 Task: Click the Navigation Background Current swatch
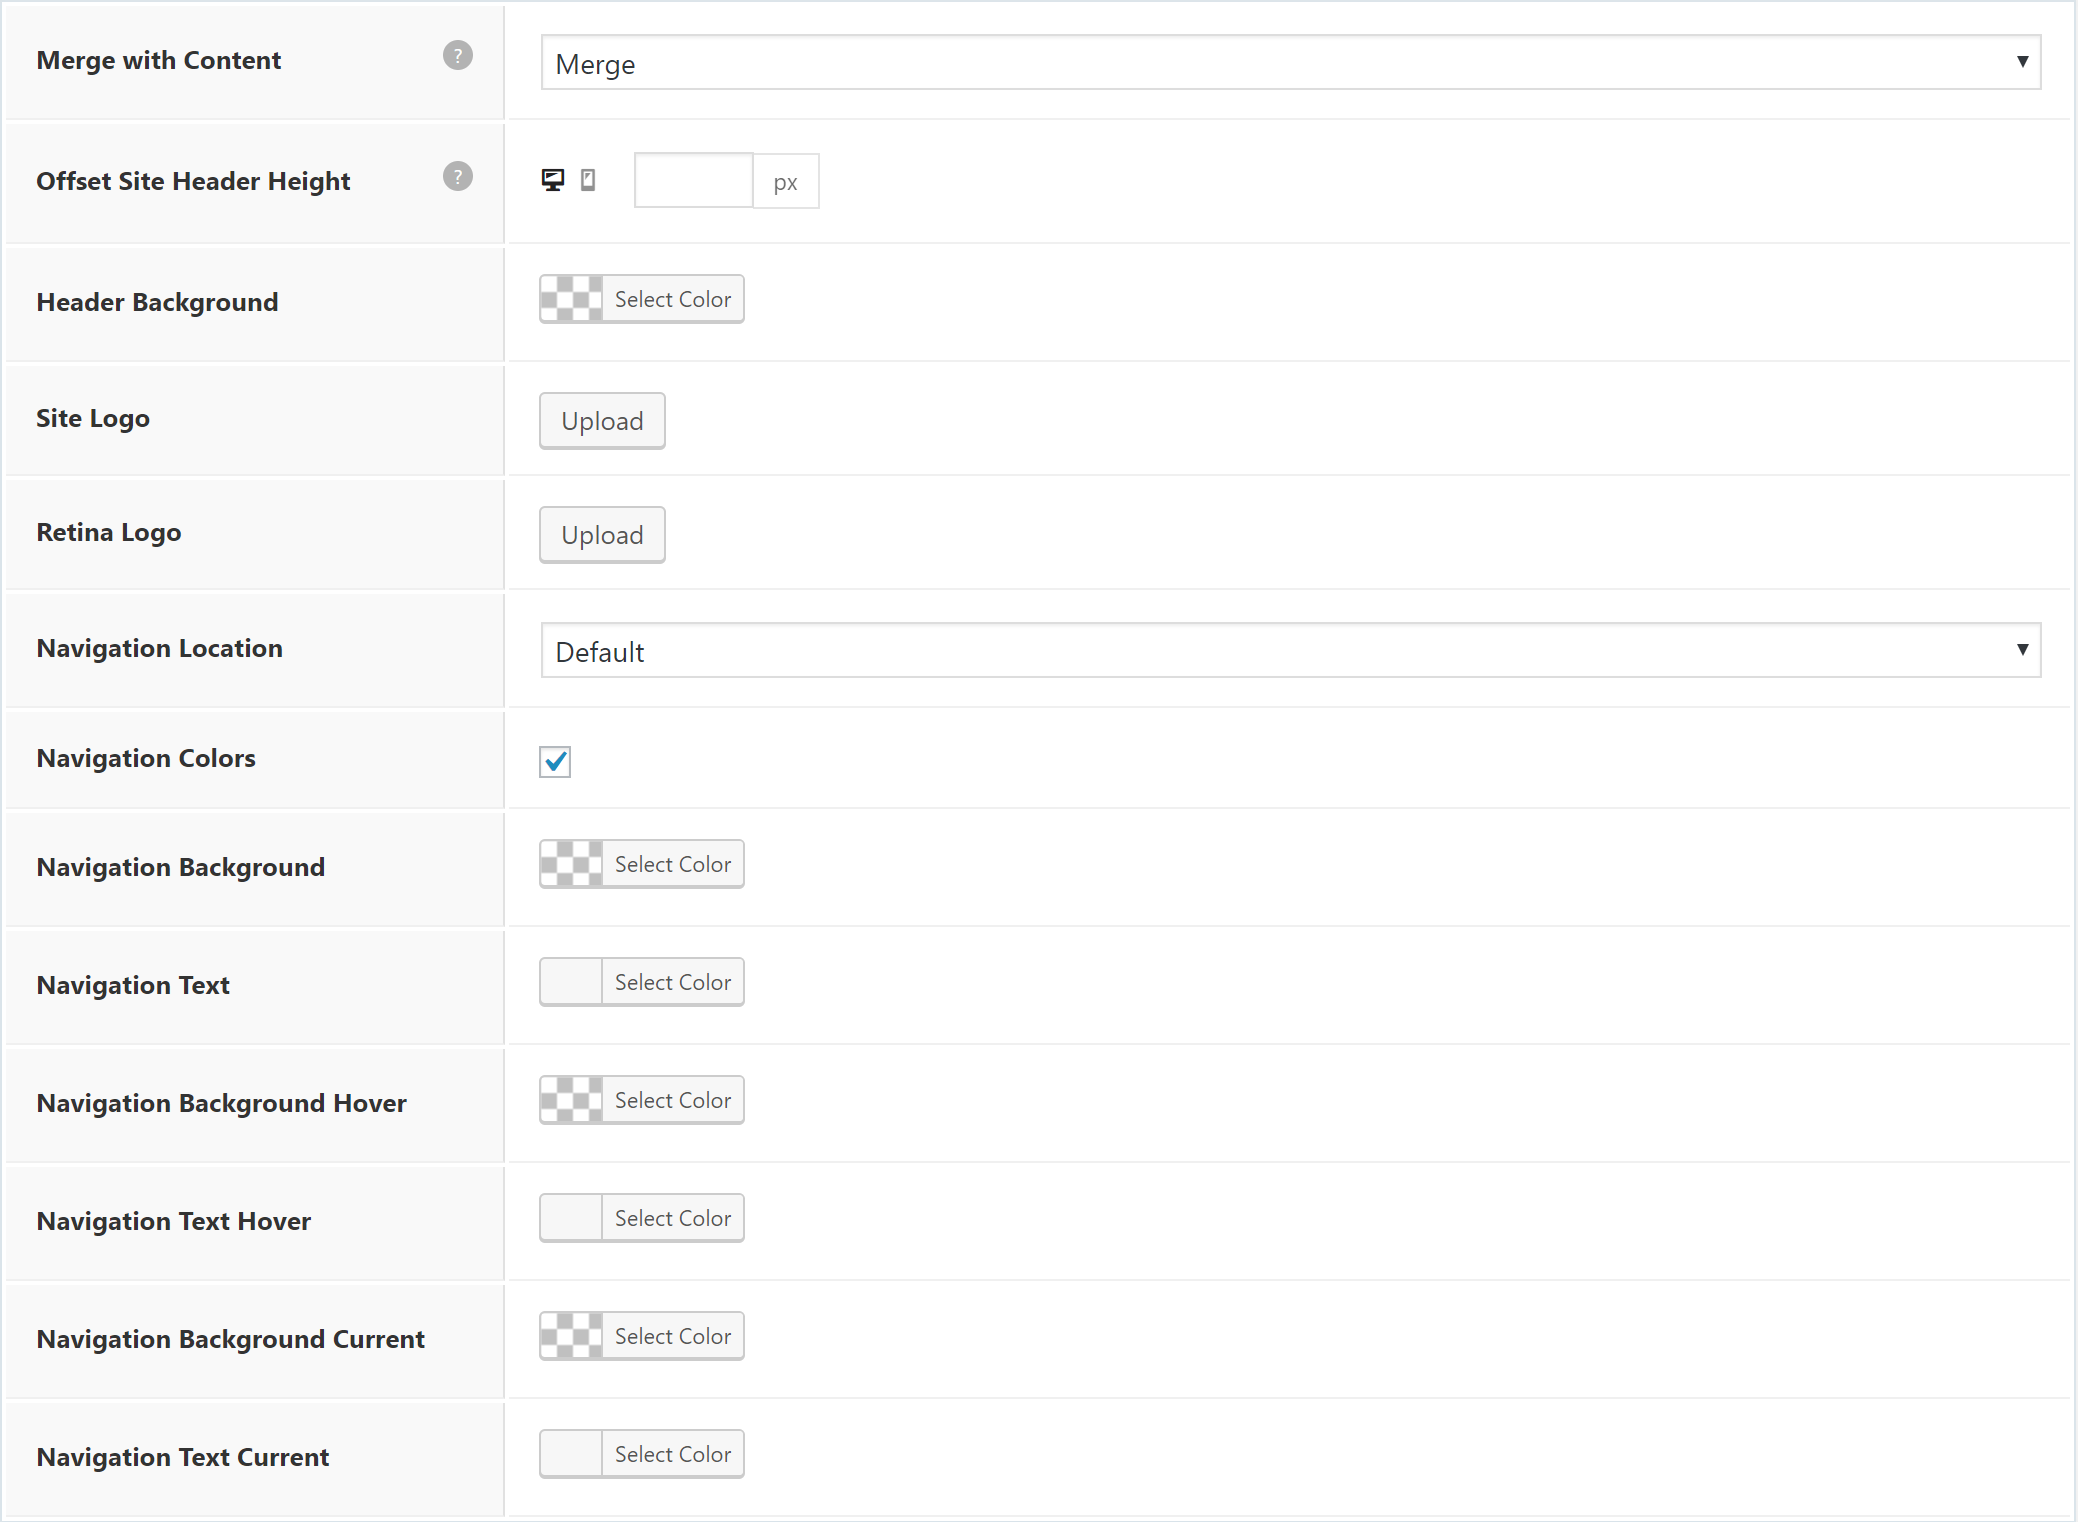[571, 1336]
